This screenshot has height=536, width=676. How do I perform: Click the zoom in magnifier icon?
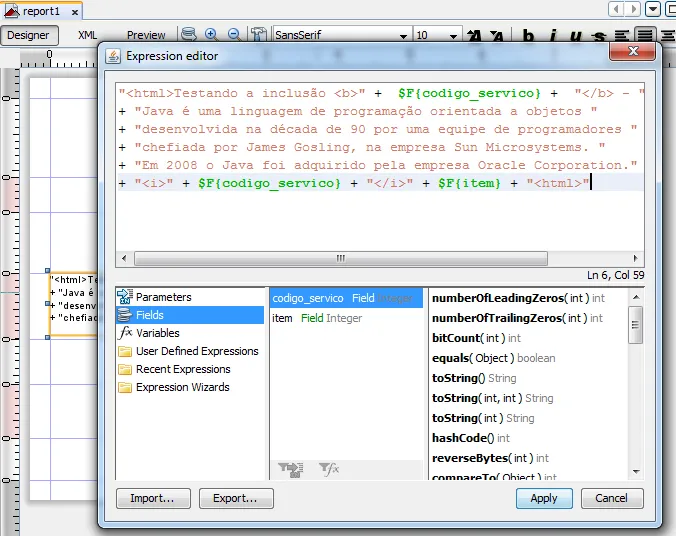click(211, 35)
